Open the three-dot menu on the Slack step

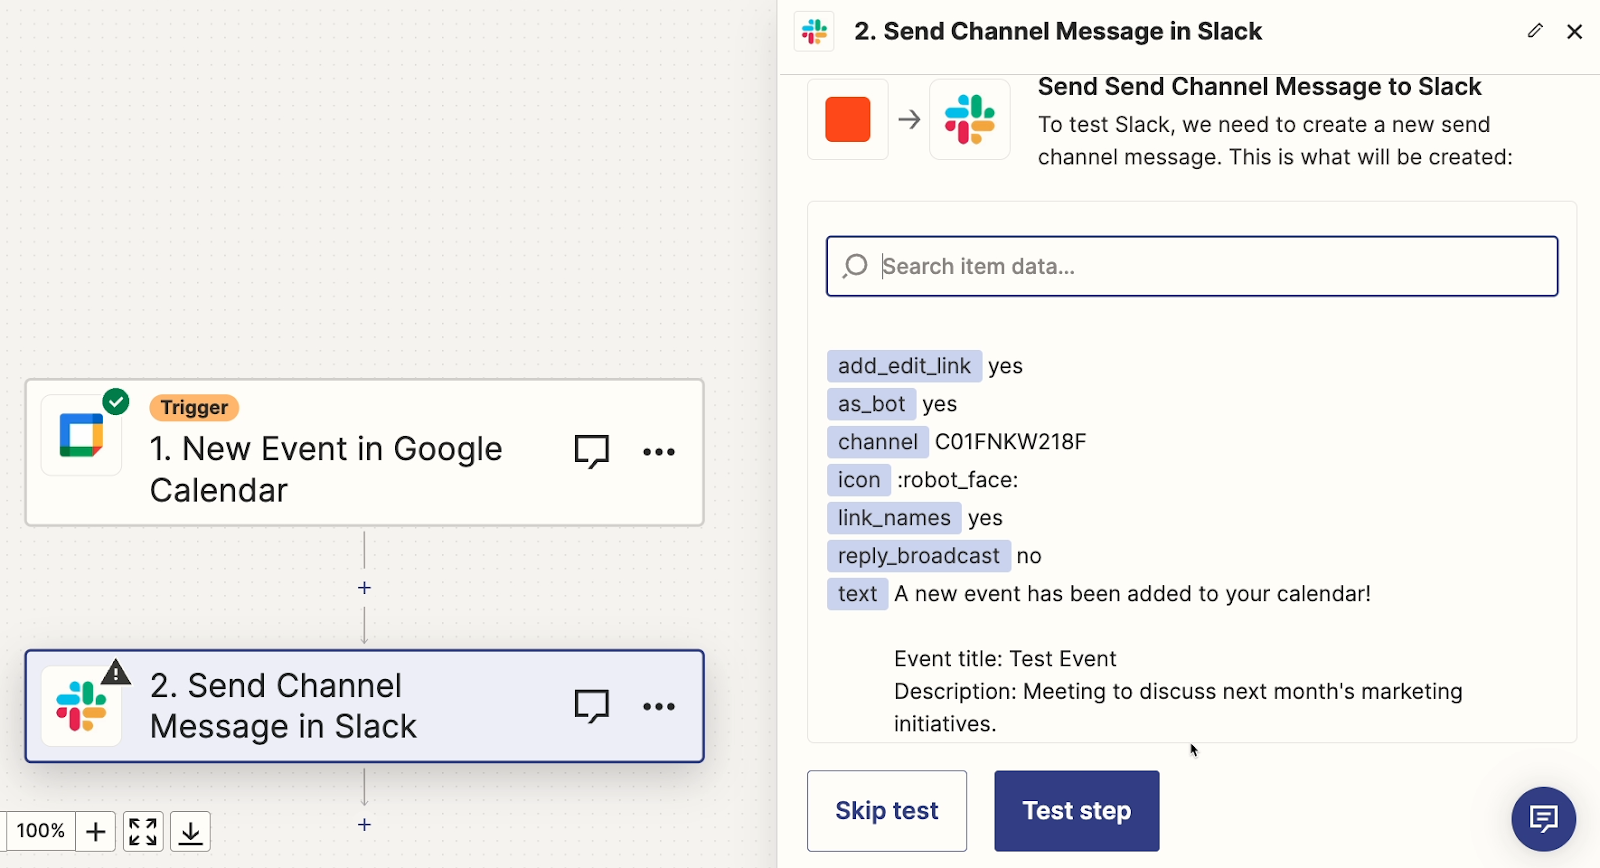coord(659,706)
